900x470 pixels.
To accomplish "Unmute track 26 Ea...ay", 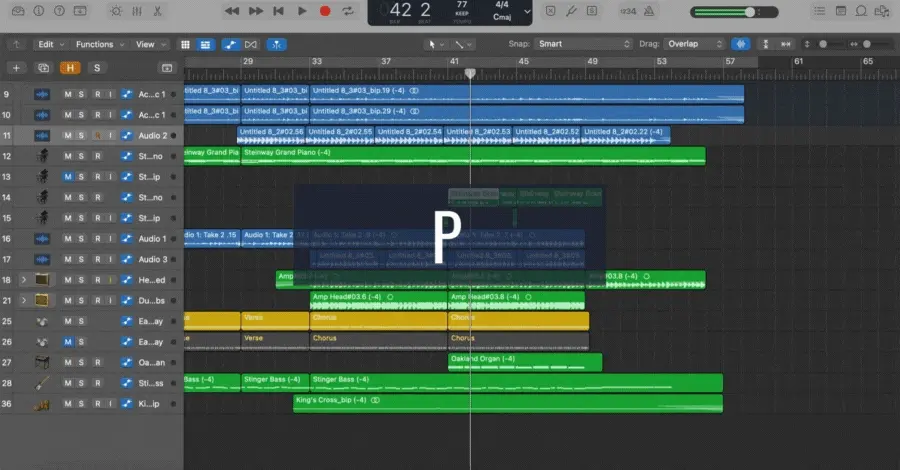I will pos(68,342).
